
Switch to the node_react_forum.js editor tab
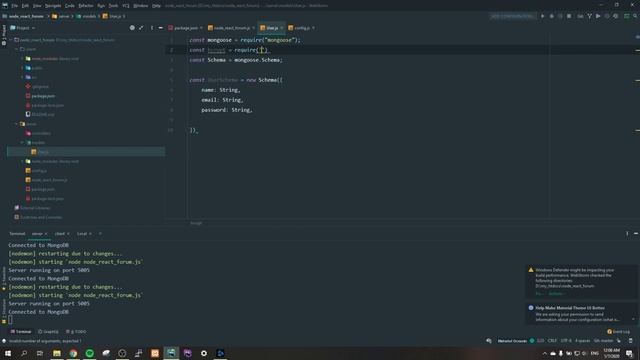click(x=231, y=28)
